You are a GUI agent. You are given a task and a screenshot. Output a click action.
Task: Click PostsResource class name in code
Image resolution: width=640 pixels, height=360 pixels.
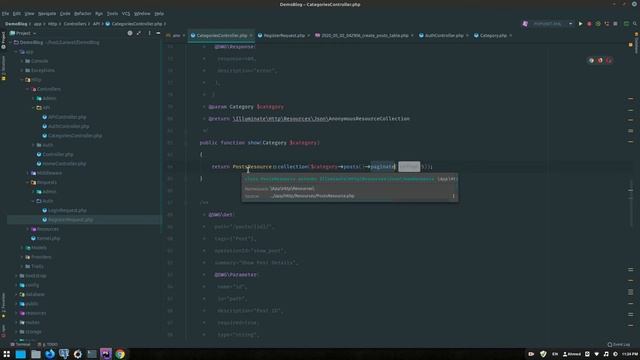pos(252,167)
